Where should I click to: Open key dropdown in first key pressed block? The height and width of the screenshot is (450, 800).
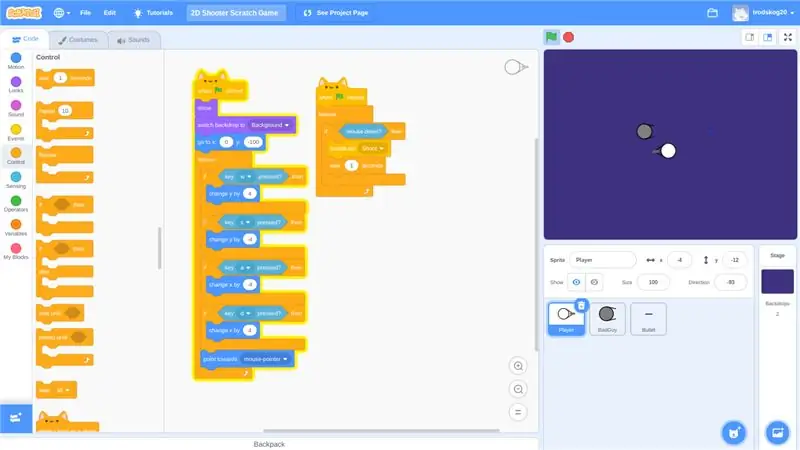click(x=245, y=177)
